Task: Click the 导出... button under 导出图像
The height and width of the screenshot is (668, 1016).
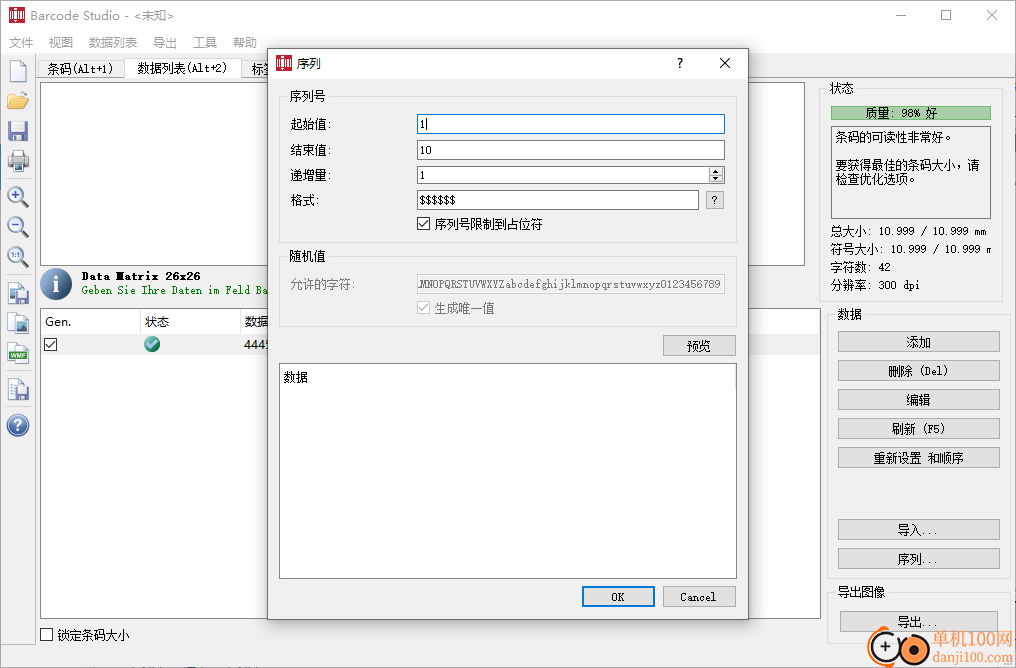Action: point(918,621)
